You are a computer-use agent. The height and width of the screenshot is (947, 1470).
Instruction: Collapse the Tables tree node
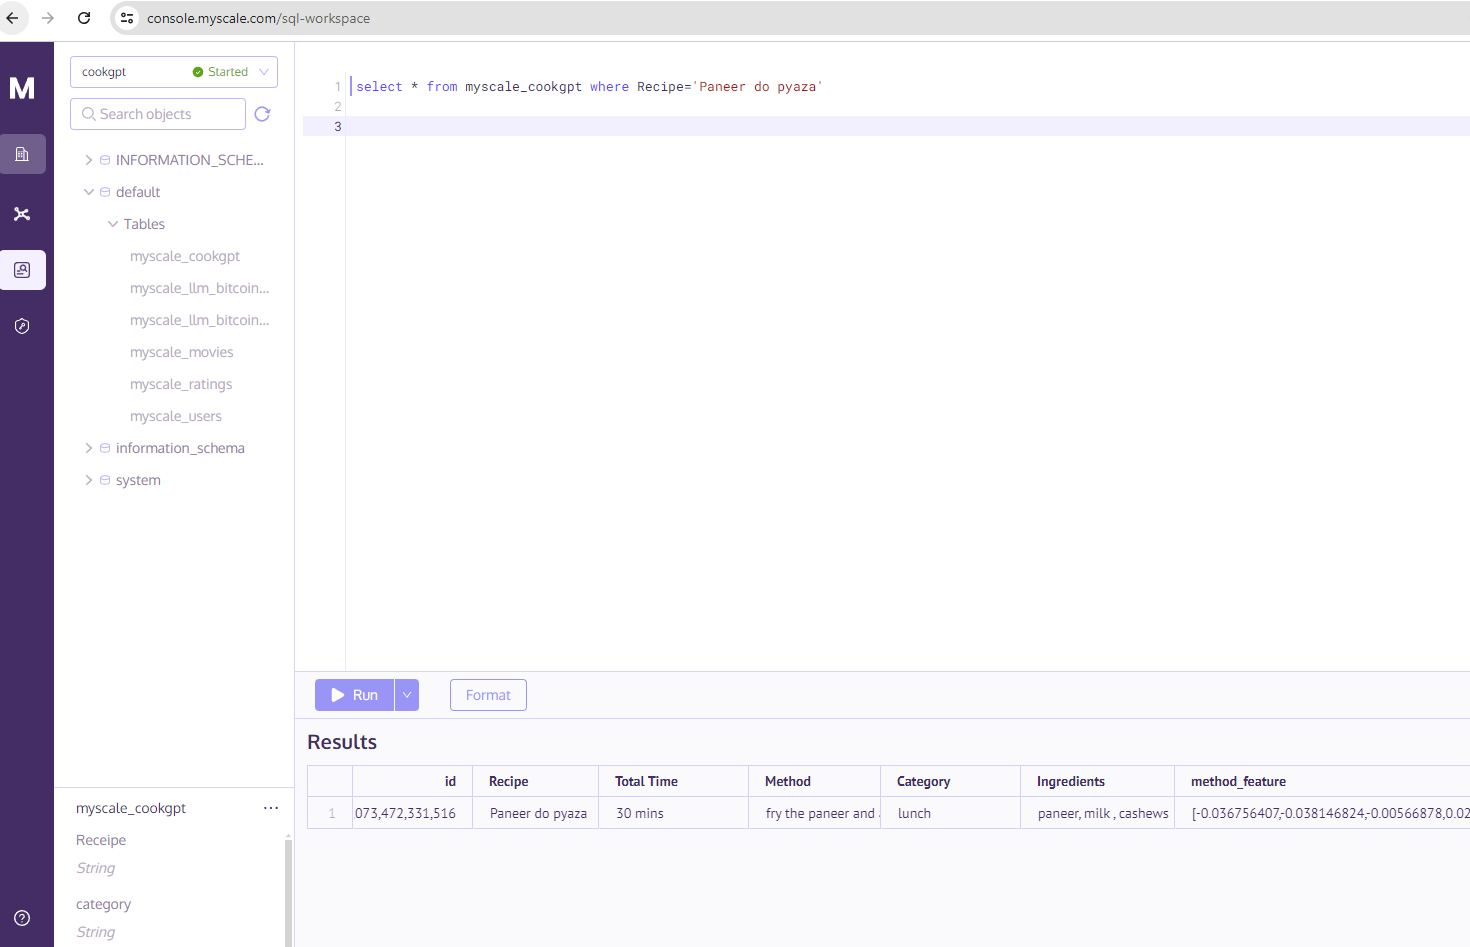coord(113,224)
